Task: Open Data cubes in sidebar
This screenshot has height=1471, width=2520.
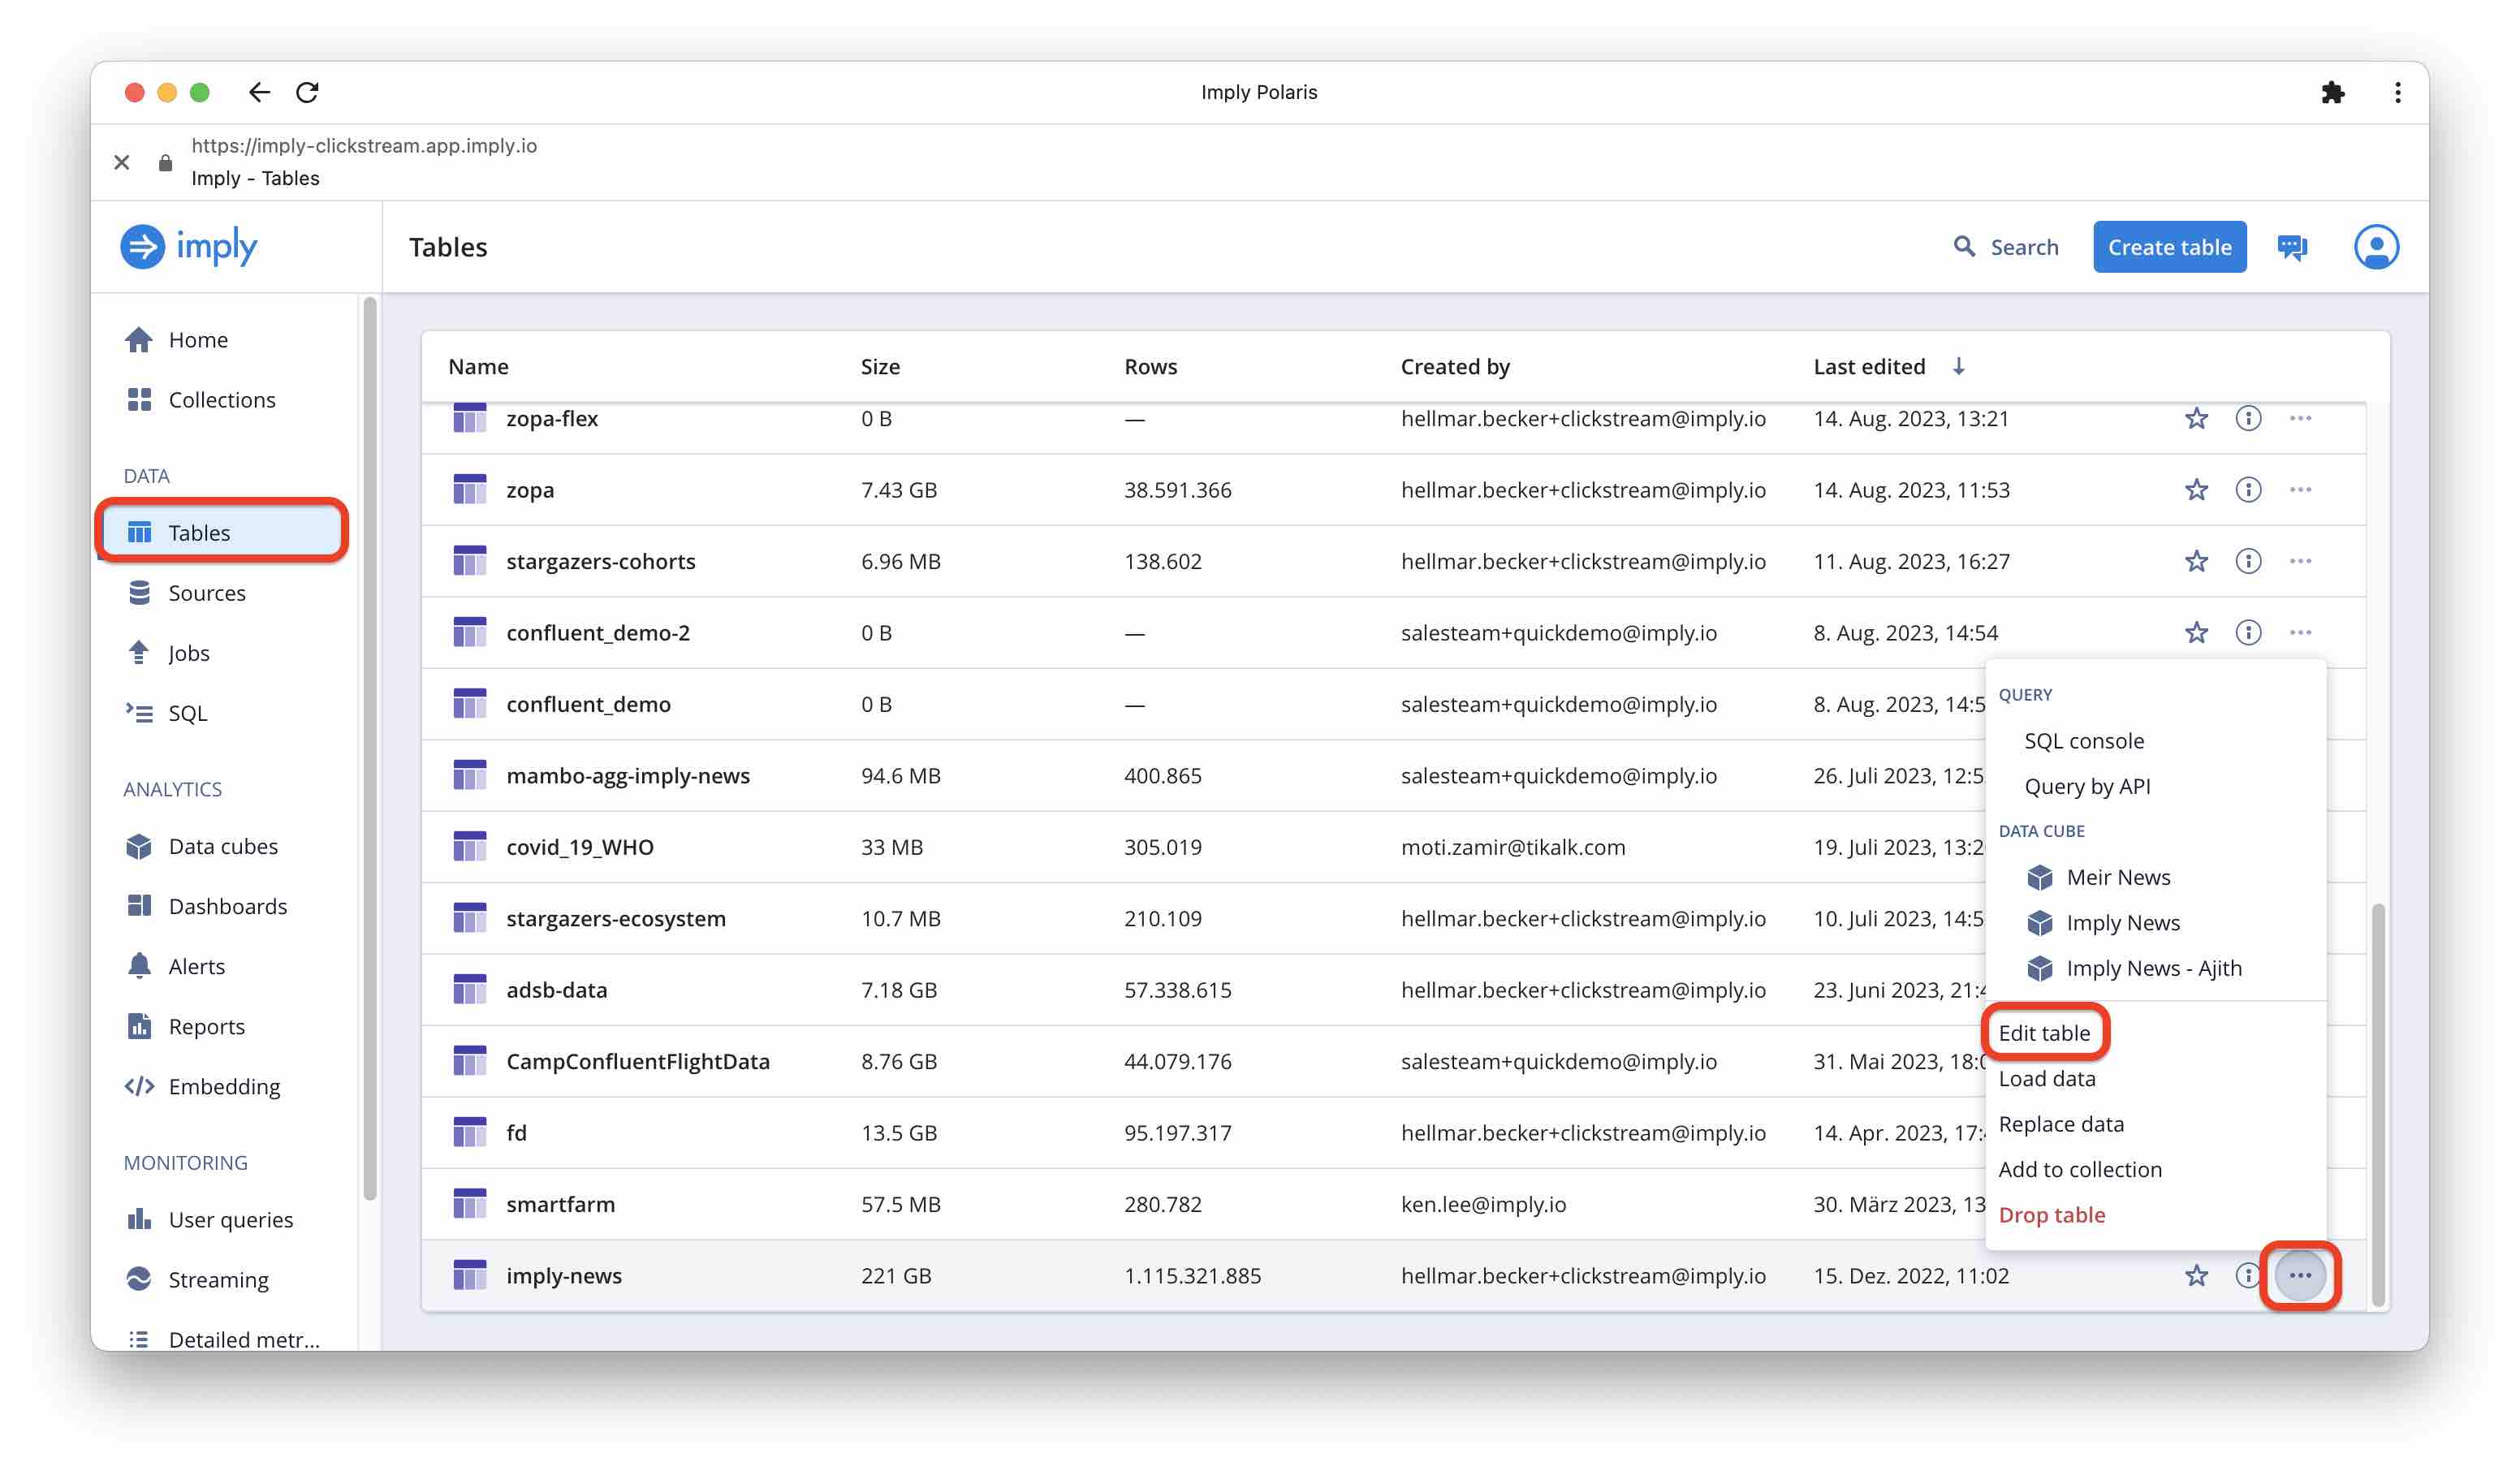Action: [x=223, y=846]
